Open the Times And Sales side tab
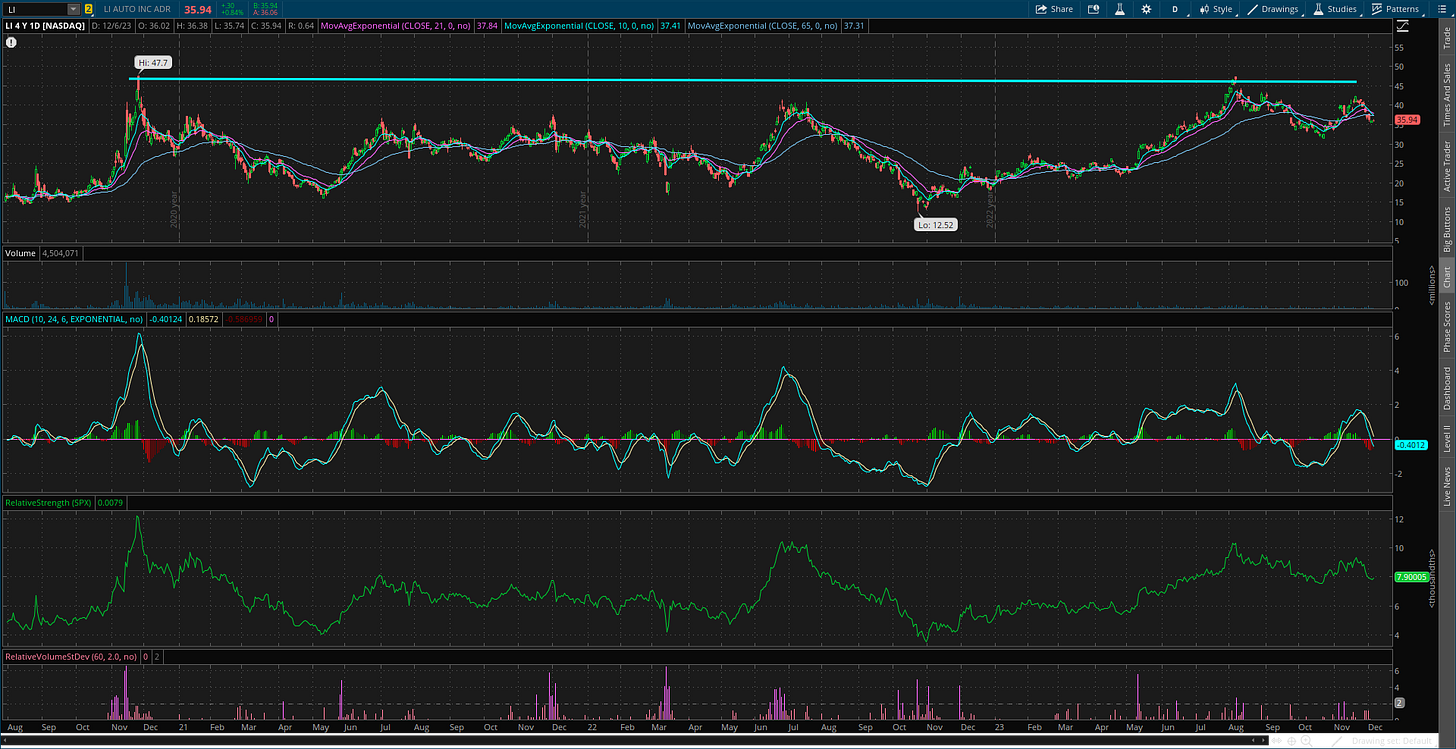This screenshot has width=1456, height=749. tap(1446, 93)
